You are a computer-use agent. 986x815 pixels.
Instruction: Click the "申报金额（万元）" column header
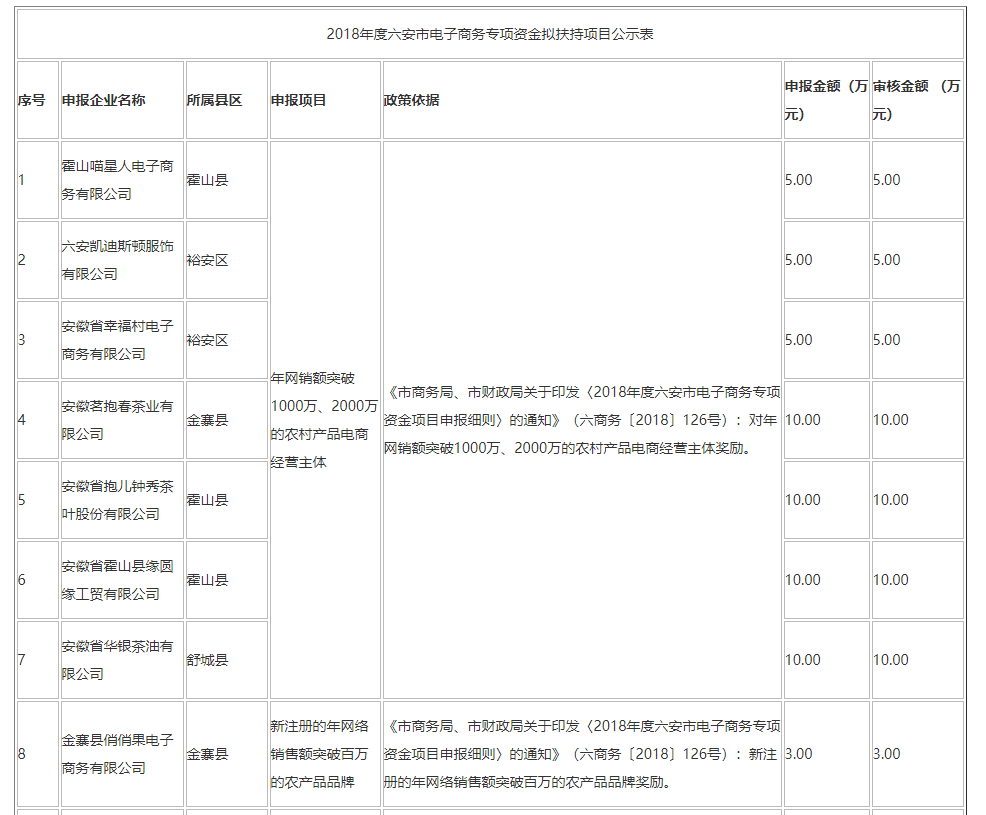coord(826,100)
